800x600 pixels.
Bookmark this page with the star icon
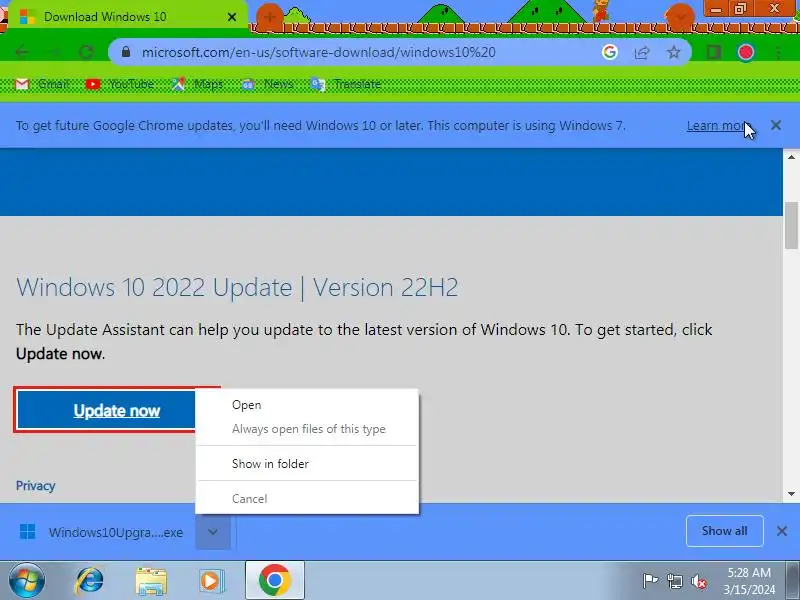(673, 52)
